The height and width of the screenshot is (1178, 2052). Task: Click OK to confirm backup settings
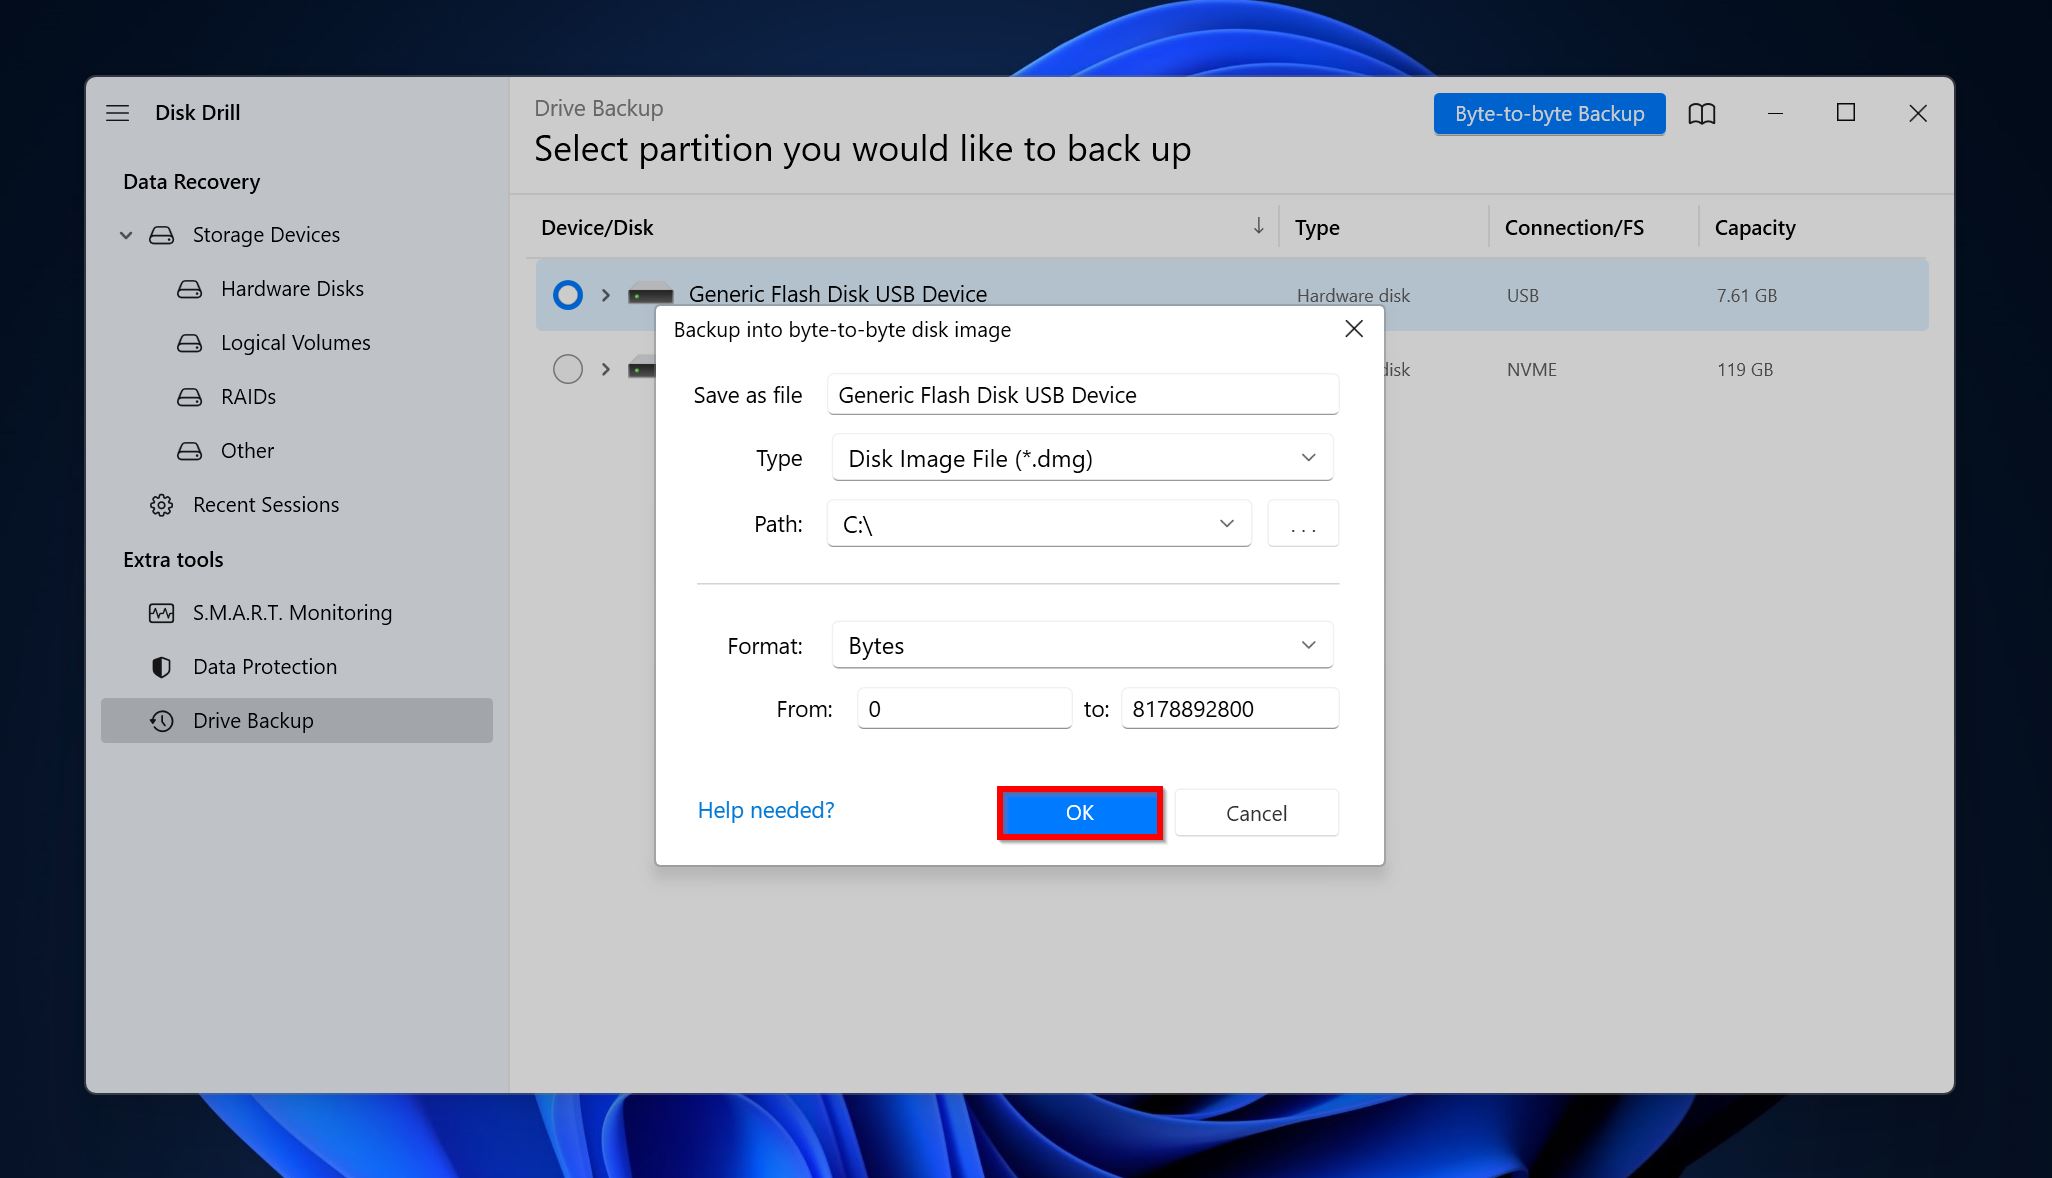[1080, 812]
